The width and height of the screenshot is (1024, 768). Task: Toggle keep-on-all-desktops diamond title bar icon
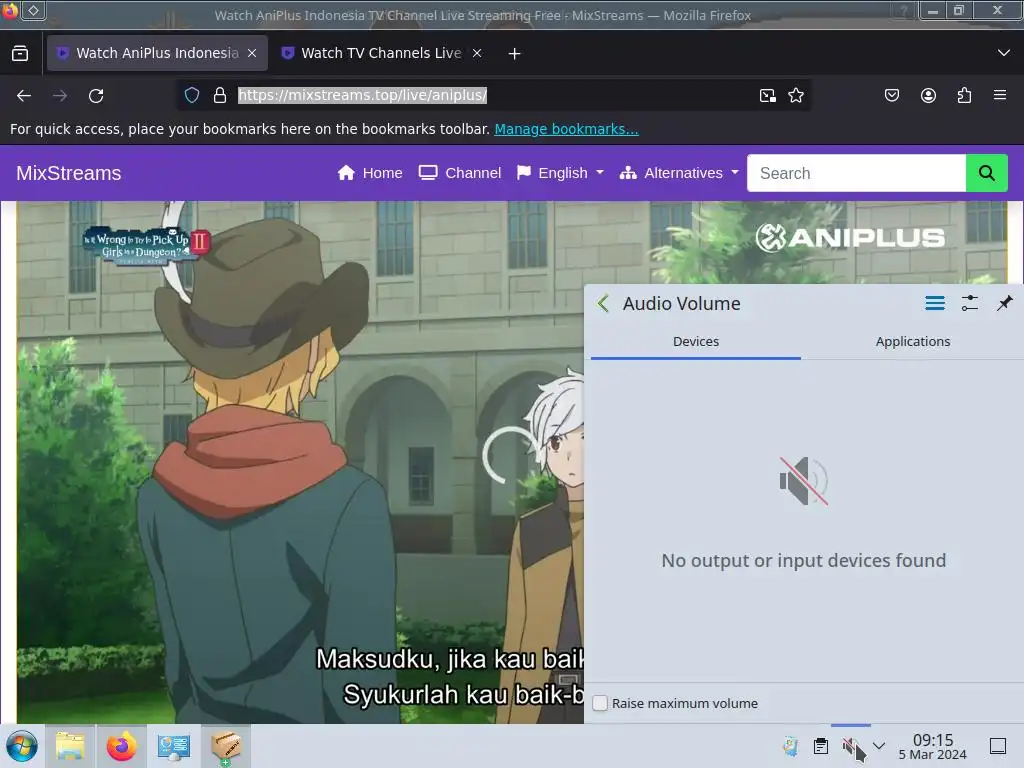pos(33,10)
